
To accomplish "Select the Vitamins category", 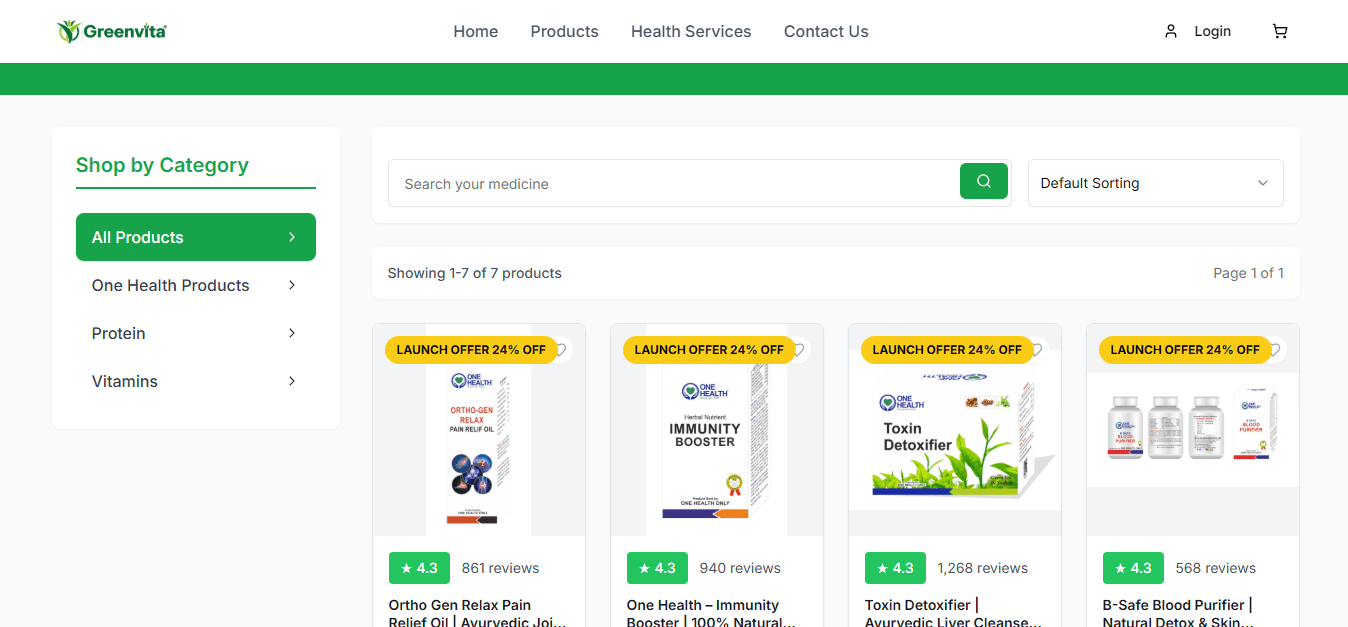I will coord(196,381).
